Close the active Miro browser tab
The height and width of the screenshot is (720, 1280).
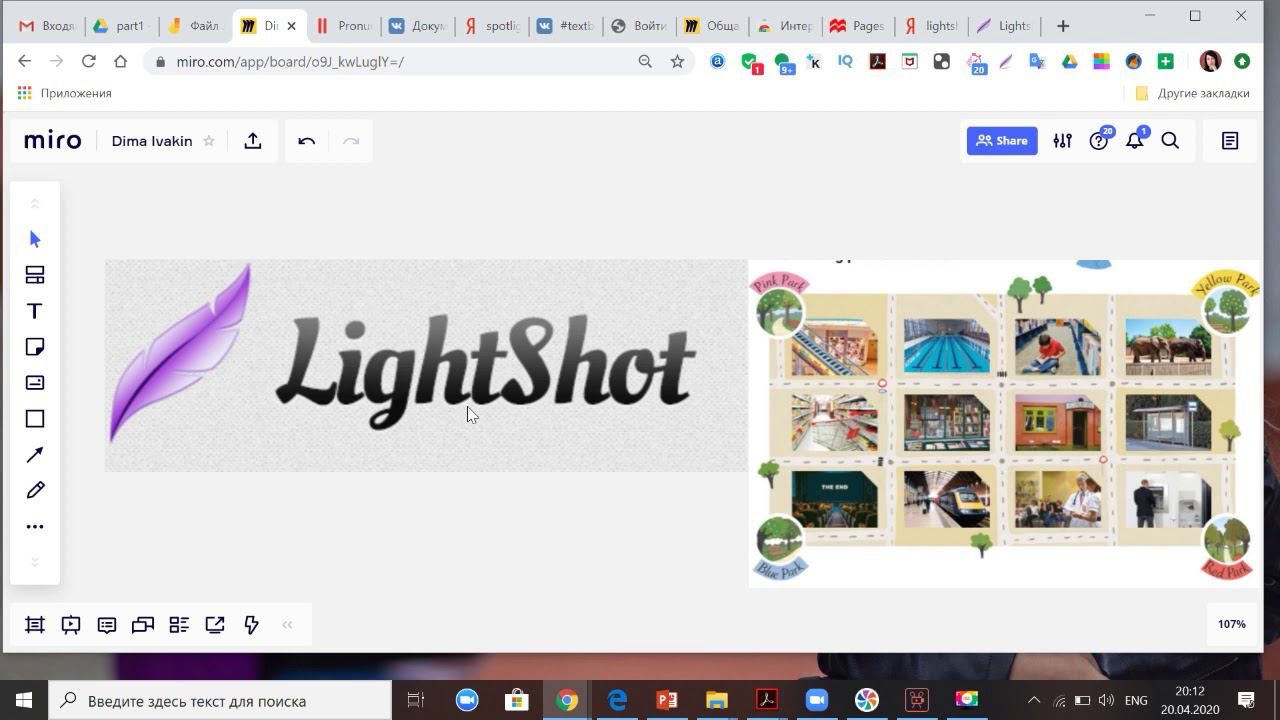click(x=291, y=26)
